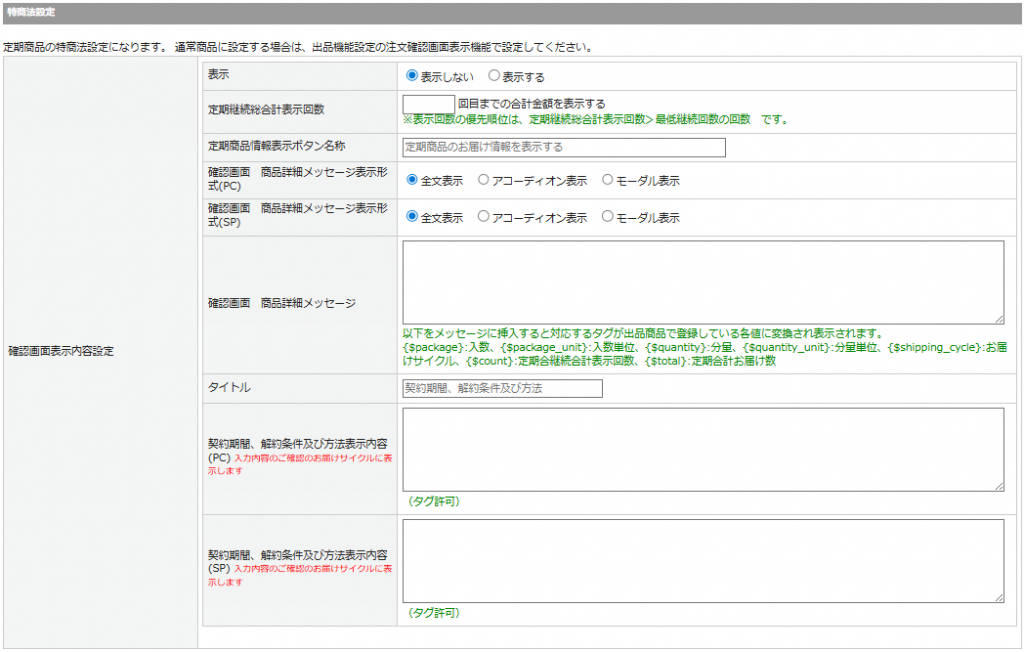Choose アコーディオン表示 for the PC message format

click(484, 180)
